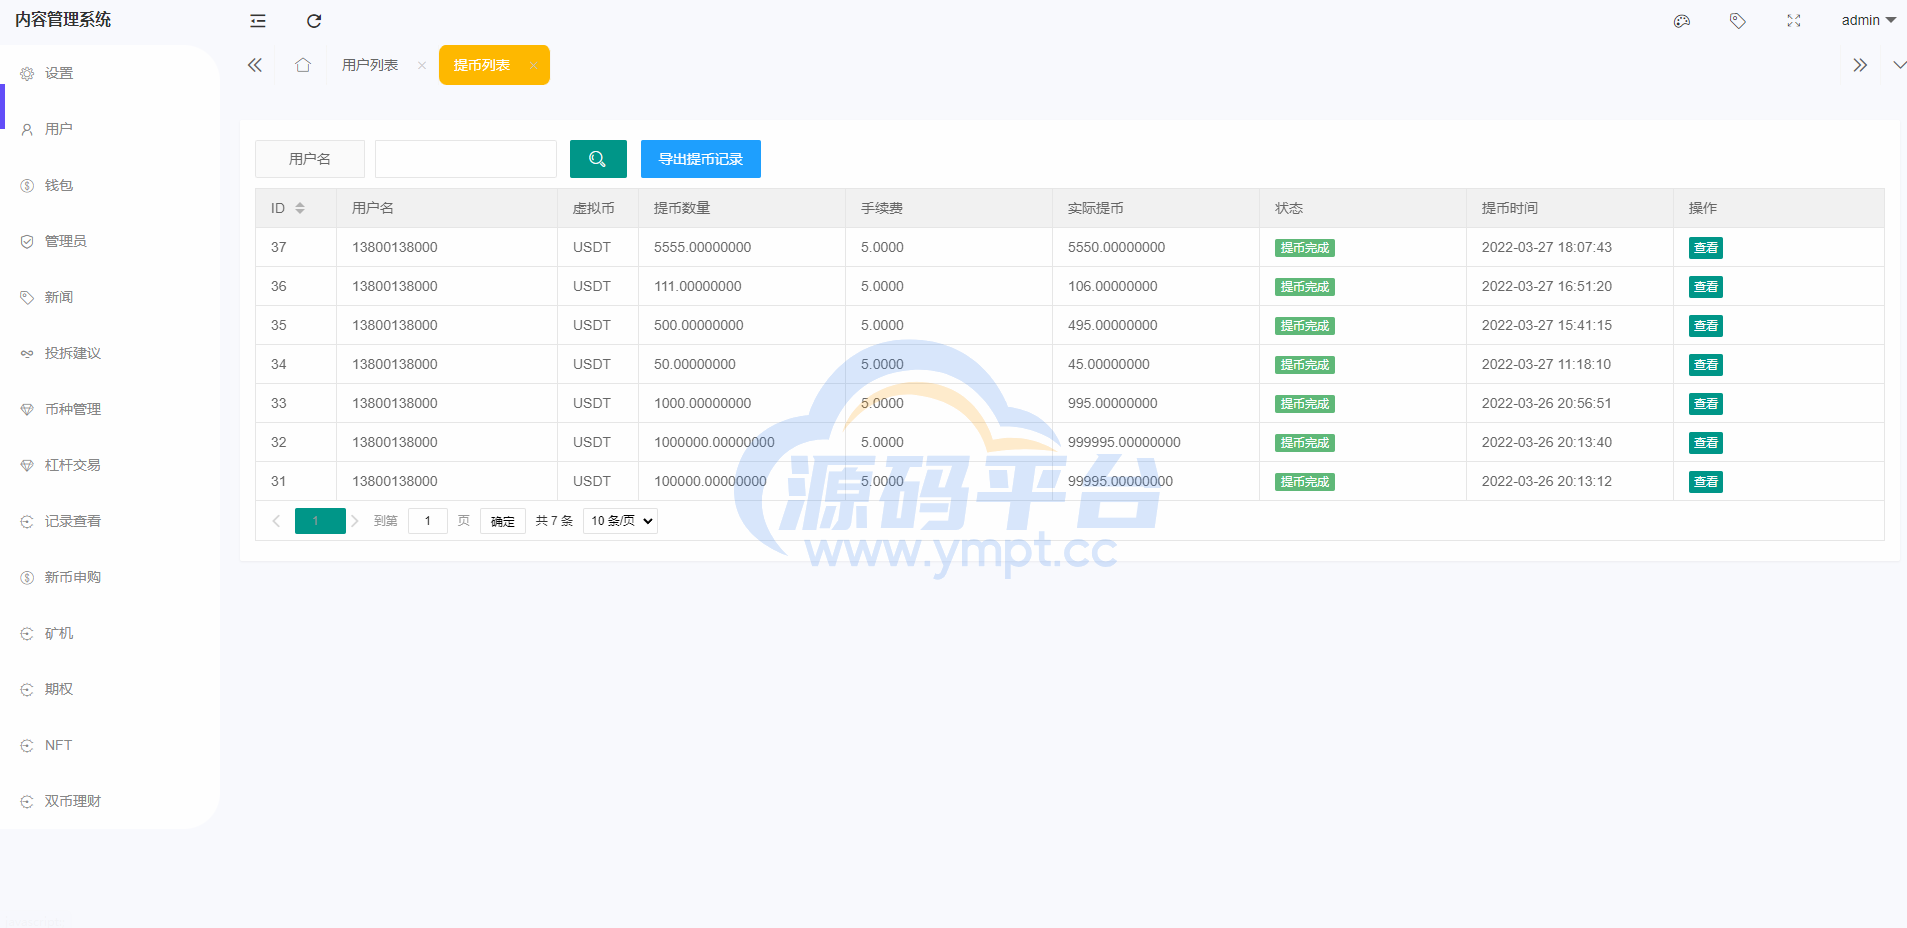View withdrawal ID 37 with 查看 button
The height and width of the screenshot is (928, 1907).
point(1706,248)
